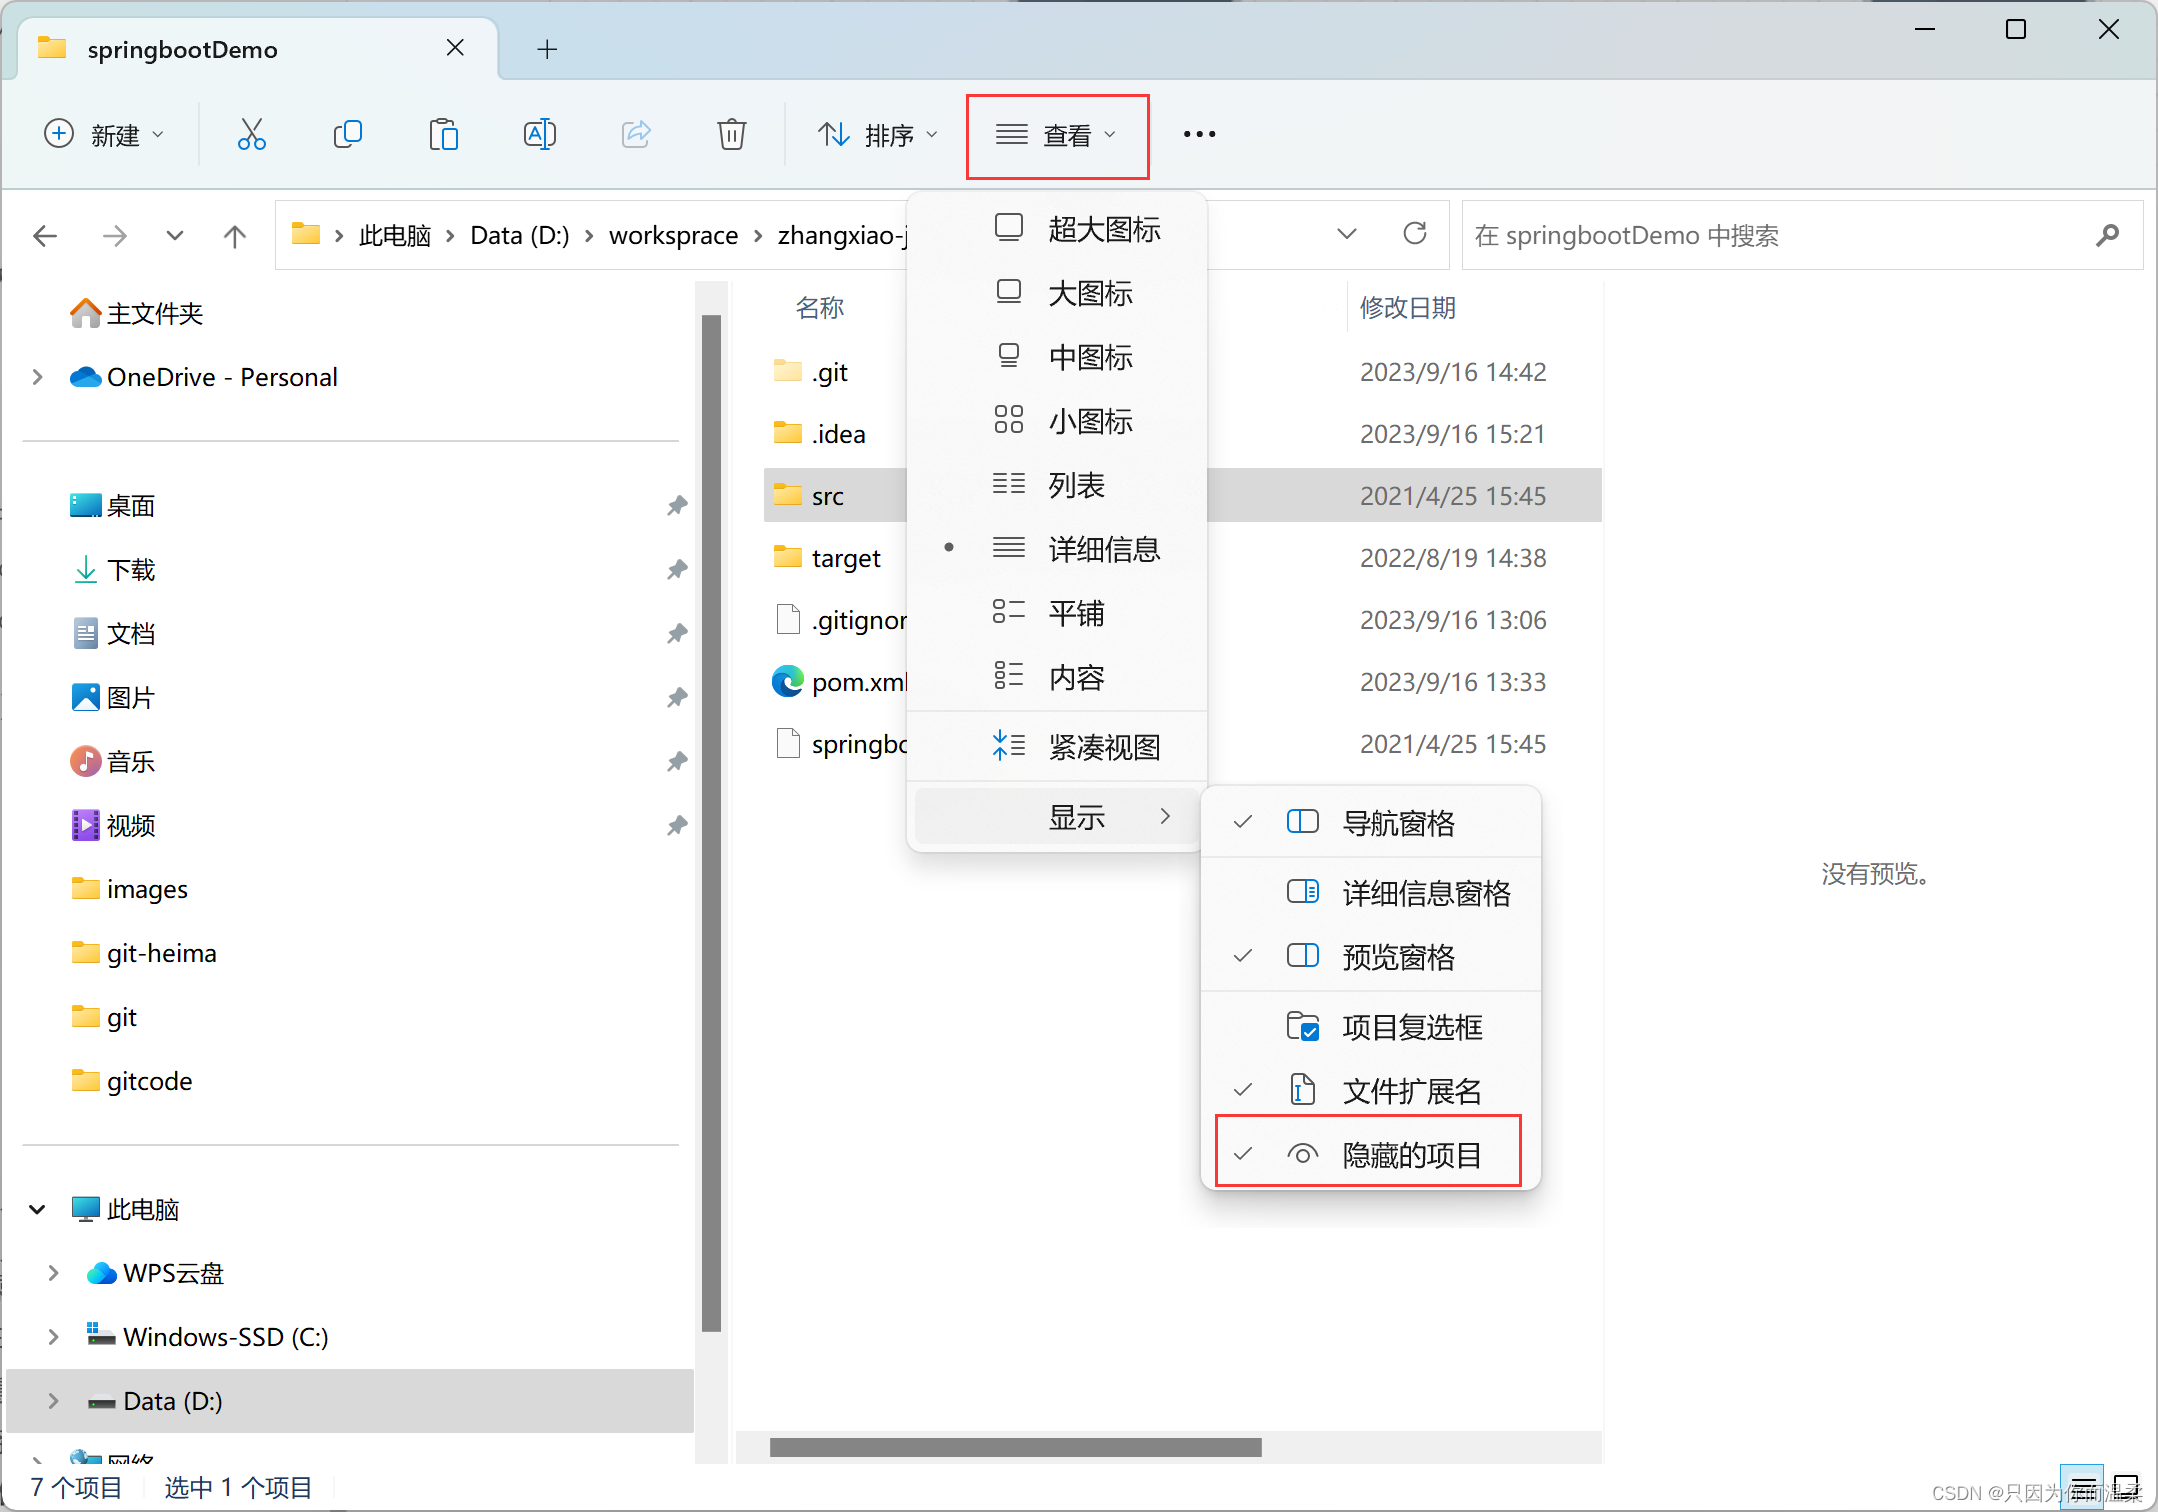The height and width of the screenshot is (1512, 2158).
Task: Click the refresh icon beside address bar
Action: pyautogui.click(x=1414, y=234)
